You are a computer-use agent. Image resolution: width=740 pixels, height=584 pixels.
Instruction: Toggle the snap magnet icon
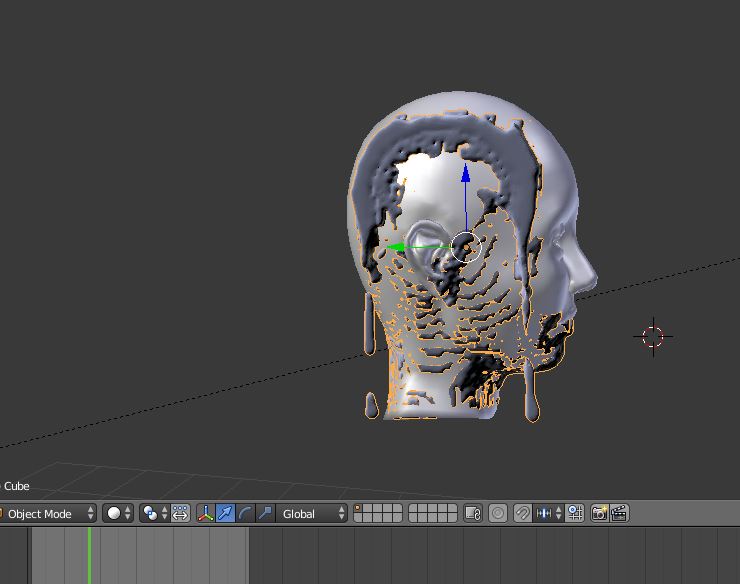pos(522,513)
